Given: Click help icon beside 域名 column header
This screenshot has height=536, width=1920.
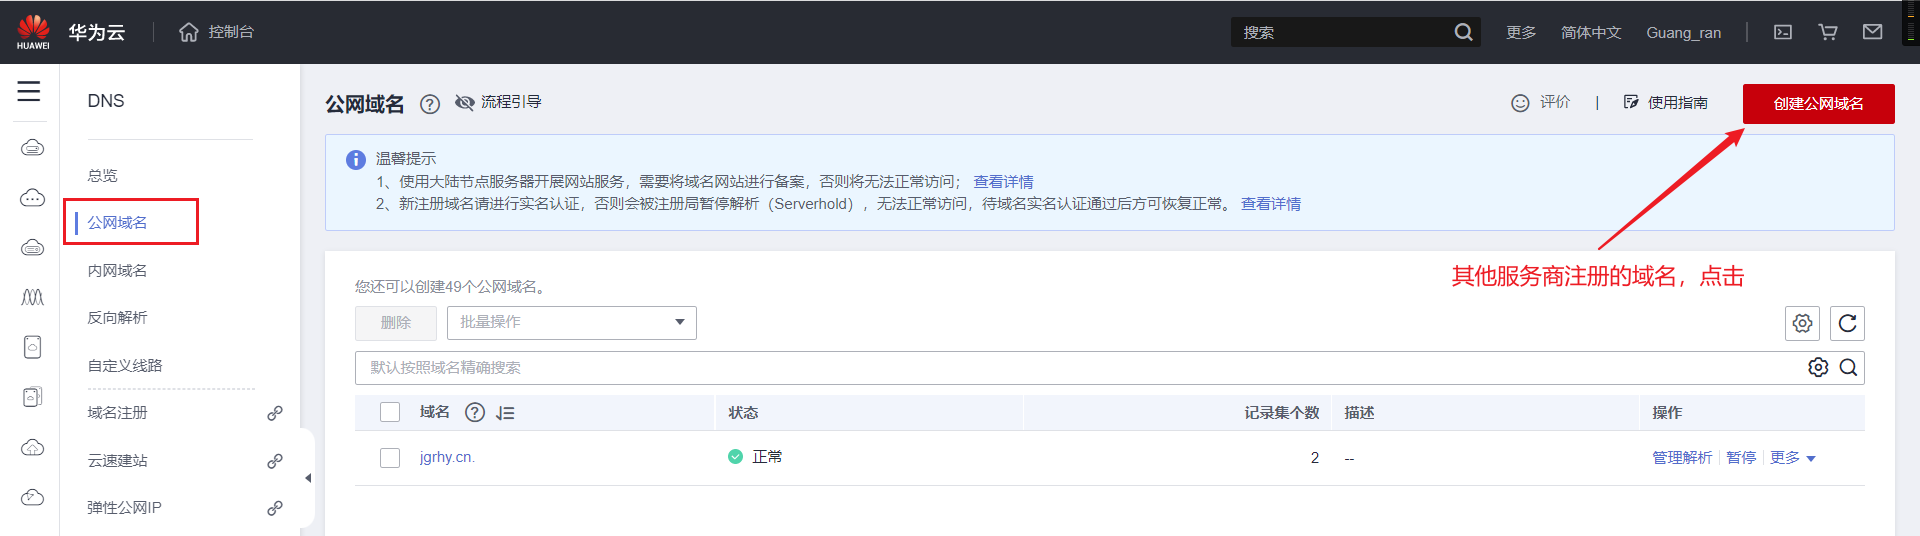Looking at the screenshot, I should click(x=475, y=412).
